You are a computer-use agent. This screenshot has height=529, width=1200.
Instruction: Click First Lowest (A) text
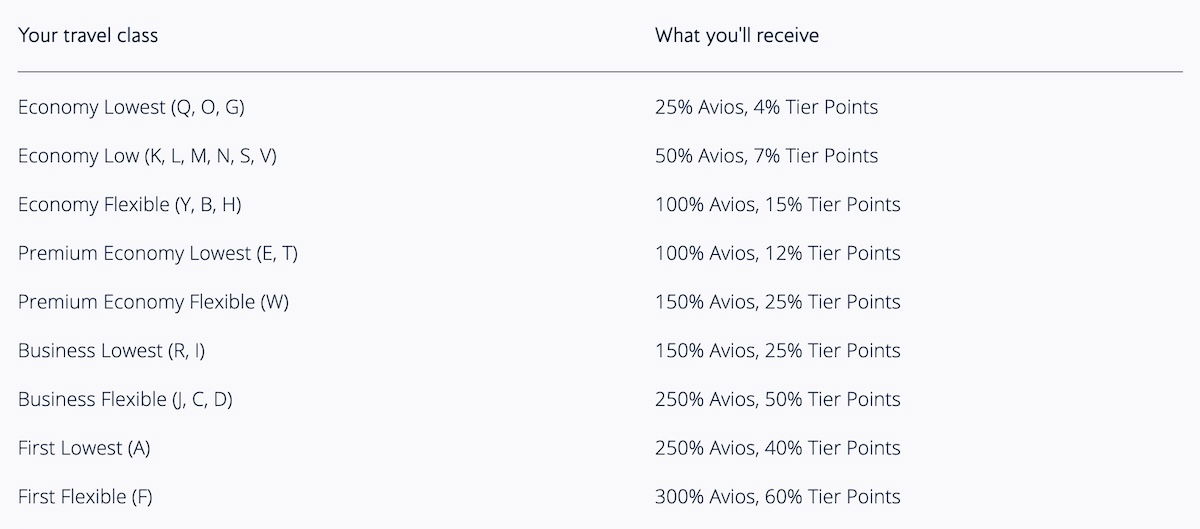coord(84,448)
